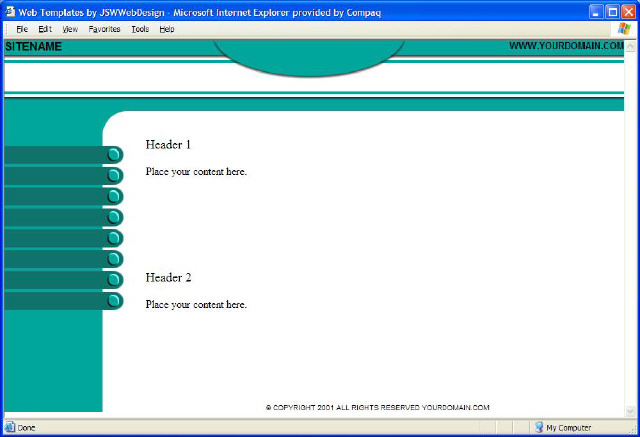Screen dimensions: 640x437
Task: Open the View menu
Action: click(70, 29)
